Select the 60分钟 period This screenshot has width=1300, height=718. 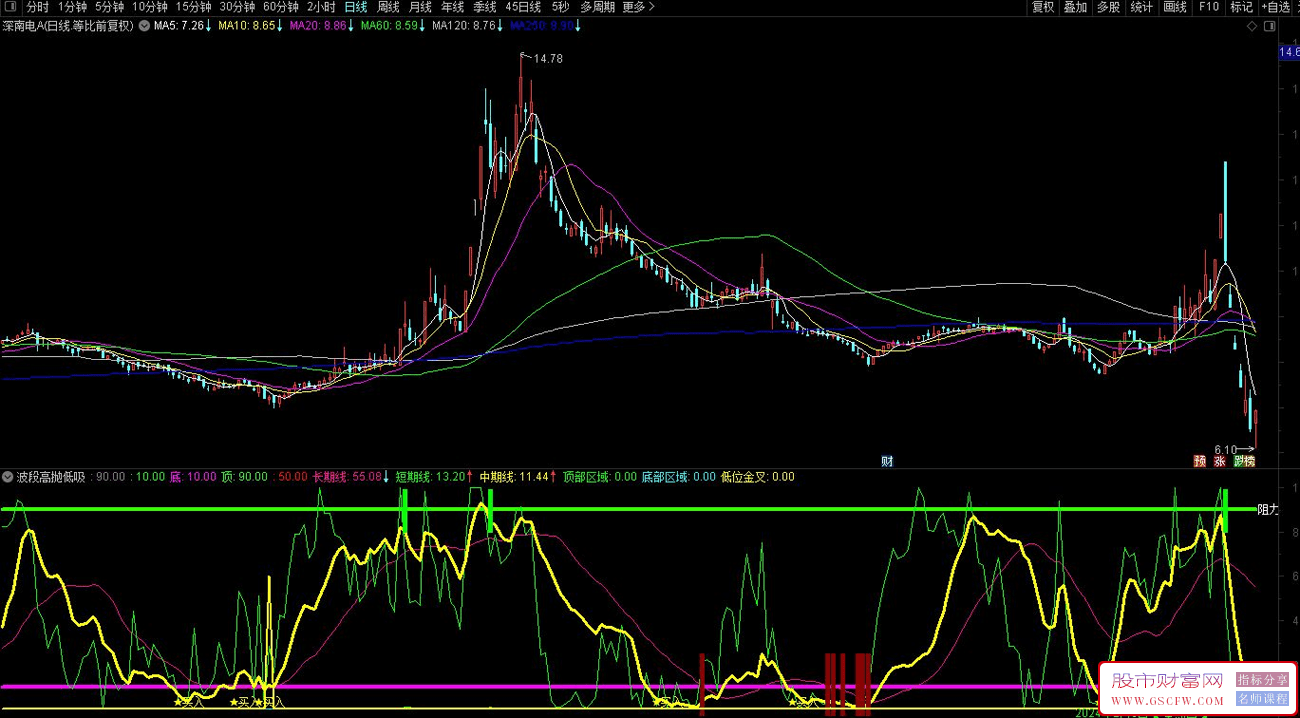(x=281, y=7)
